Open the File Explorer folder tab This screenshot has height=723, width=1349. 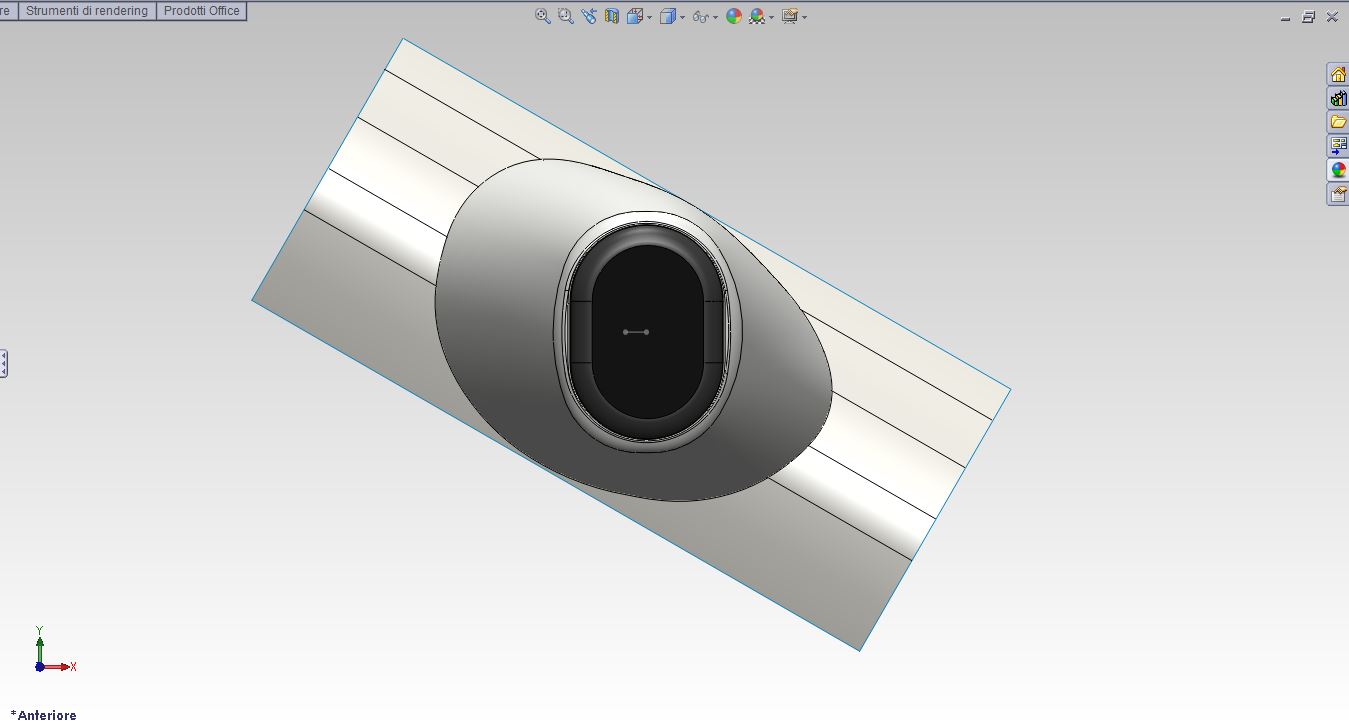point(1338,122)
